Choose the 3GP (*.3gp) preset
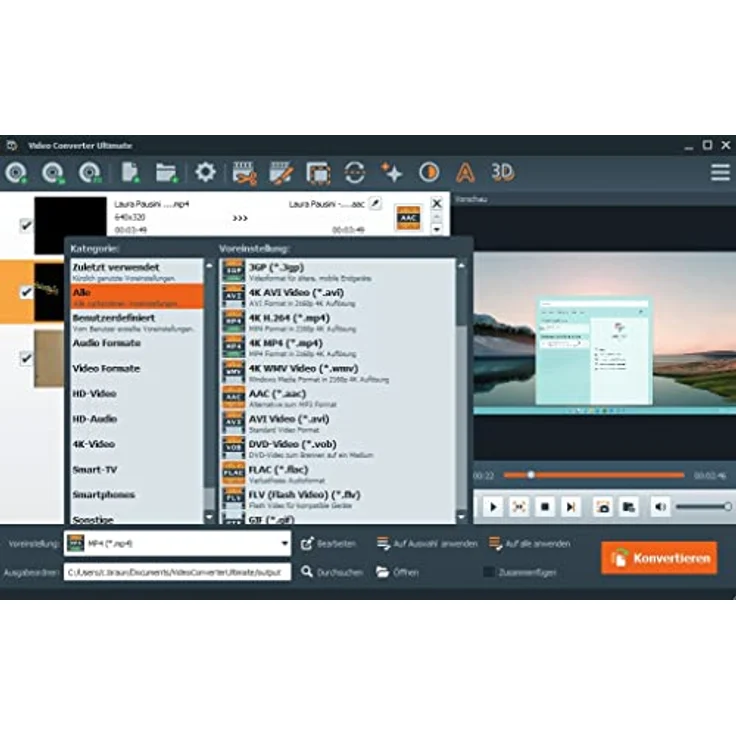This screenshot has height=736, width=736. click(338, 271)
